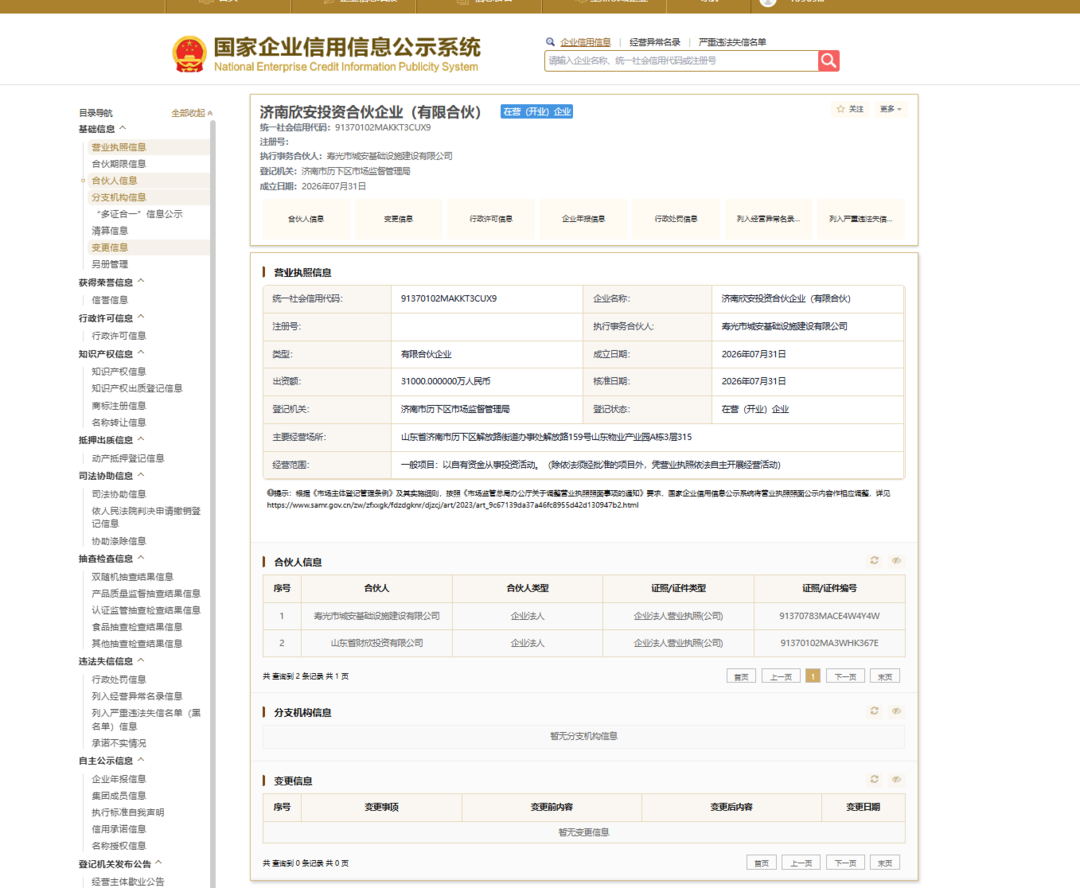Screen dimensions: 1080x888
Task: Go to 清算信息 in sidebar
Action: coord(110,231)
